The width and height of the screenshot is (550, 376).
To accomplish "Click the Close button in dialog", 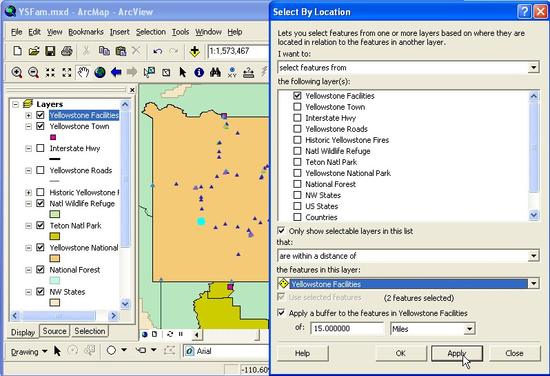I will (x=515, y=353).
